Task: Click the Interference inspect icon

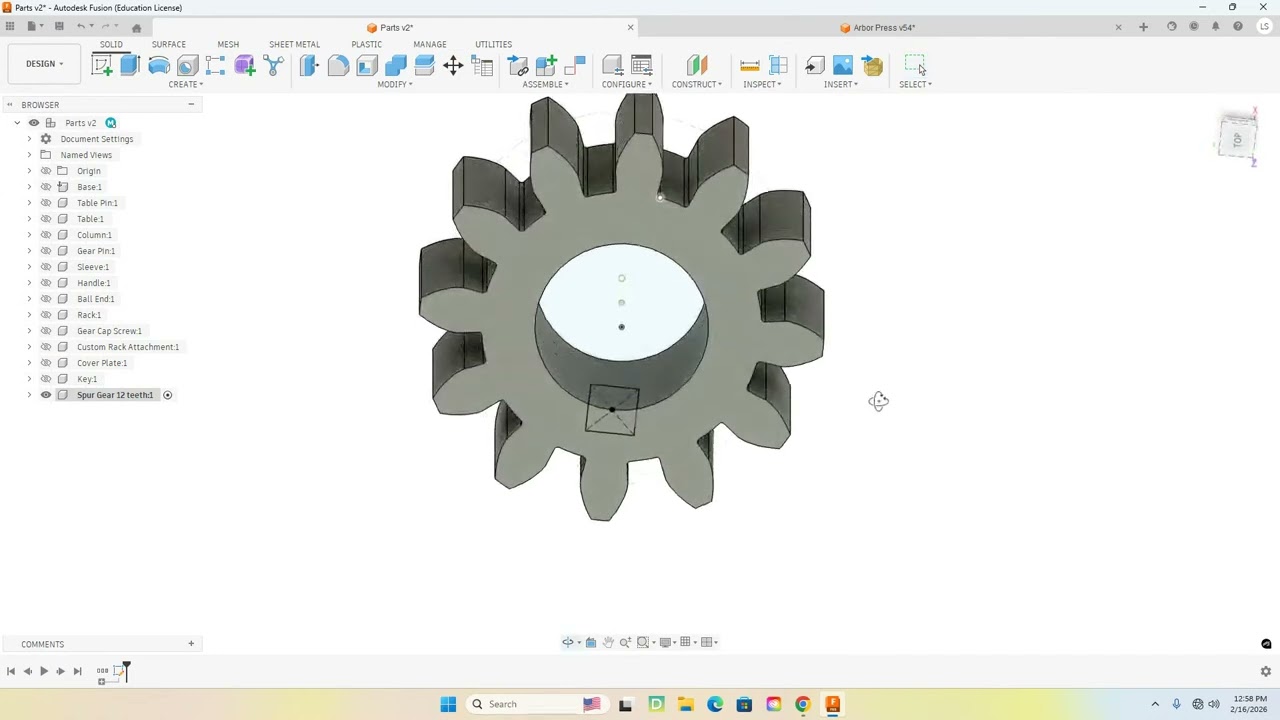Action: coord(779,66)
